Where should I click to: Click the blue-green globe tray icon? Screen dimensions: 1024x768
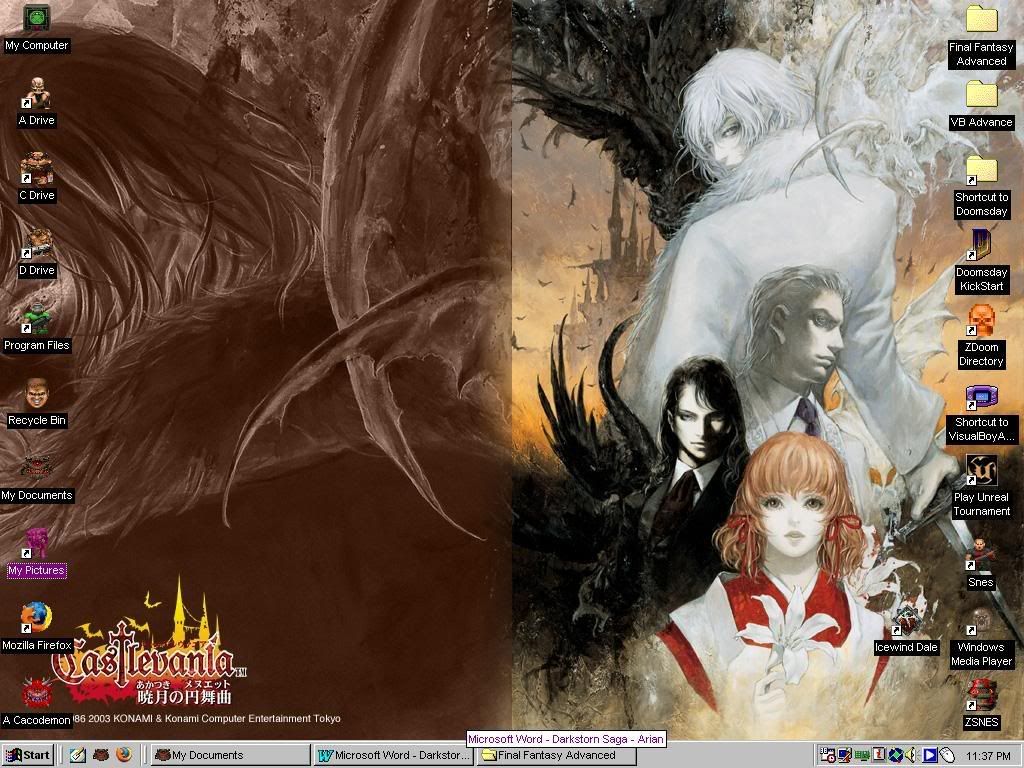[895, 756]
